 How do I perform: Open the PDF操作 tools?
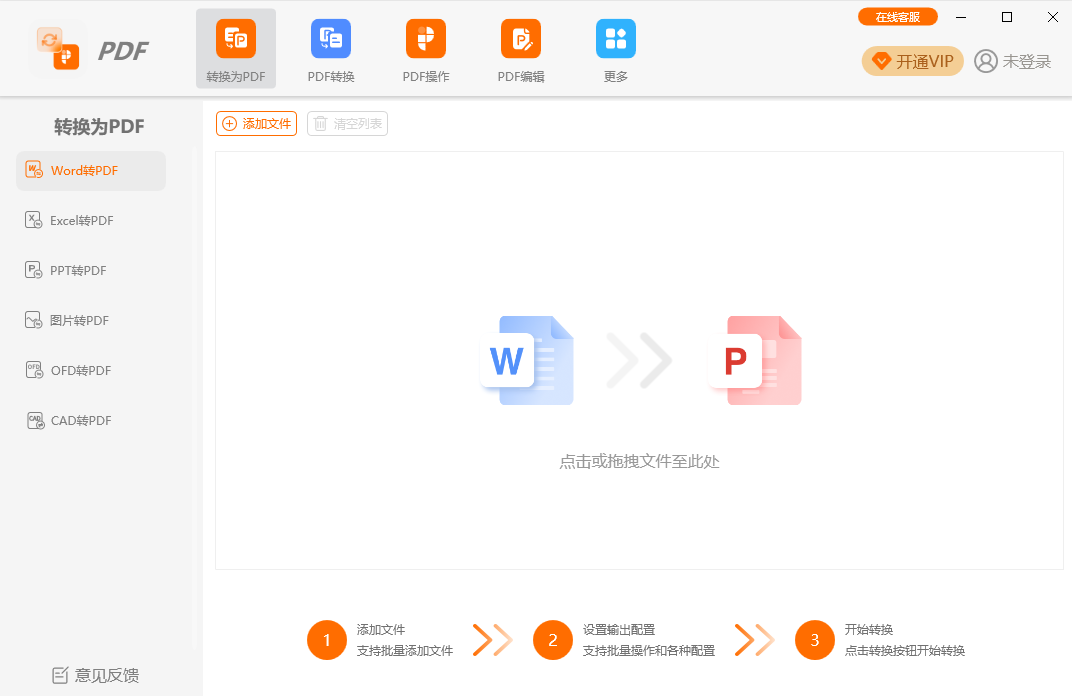426,49
